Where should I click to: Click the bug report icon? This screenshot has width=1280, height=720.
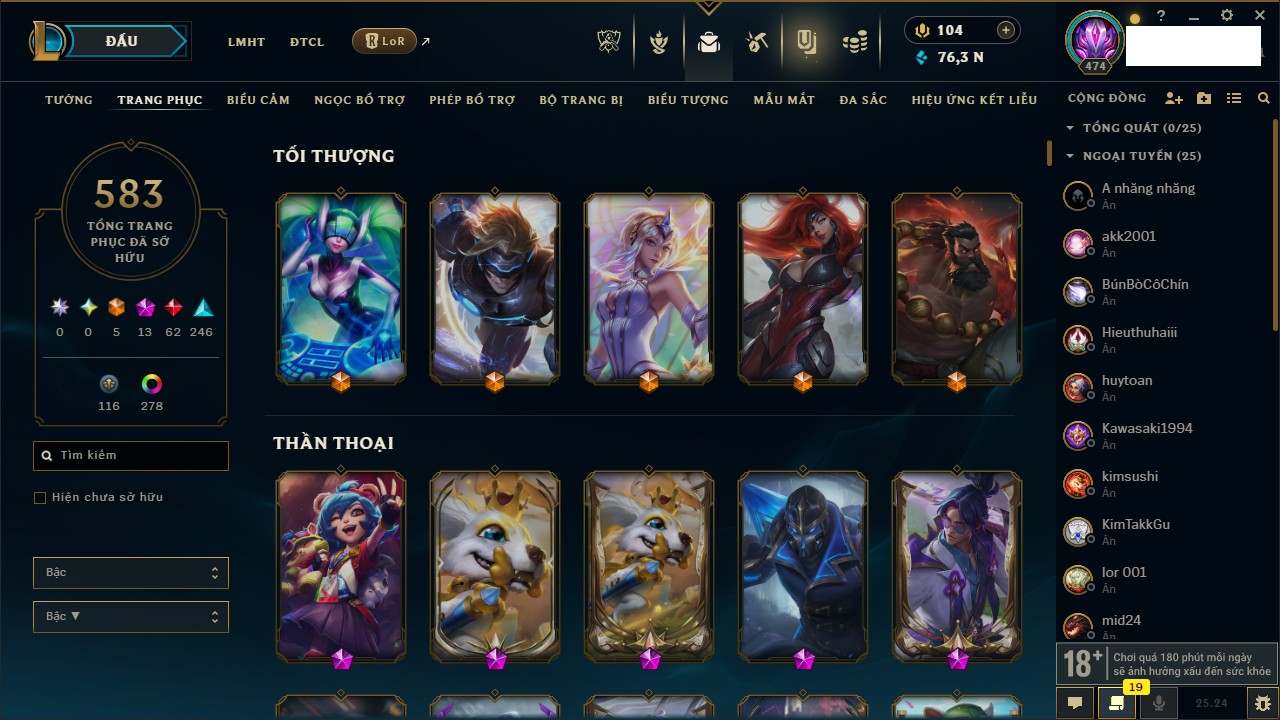1263,703
